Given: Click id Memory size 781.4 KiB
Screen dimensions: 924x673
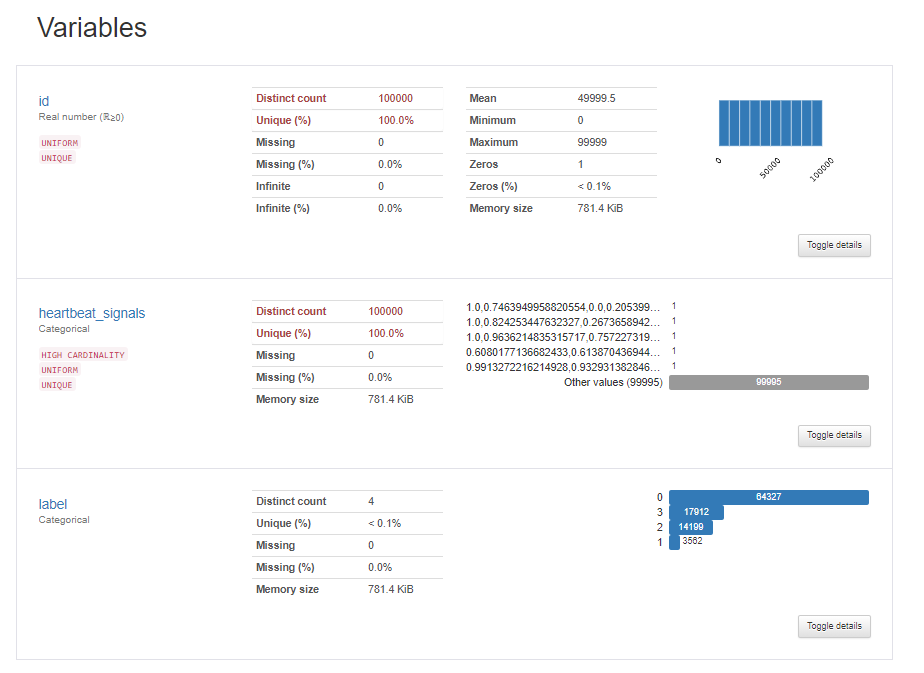Looking at the screenshot, I should click(x=600, y=209).
